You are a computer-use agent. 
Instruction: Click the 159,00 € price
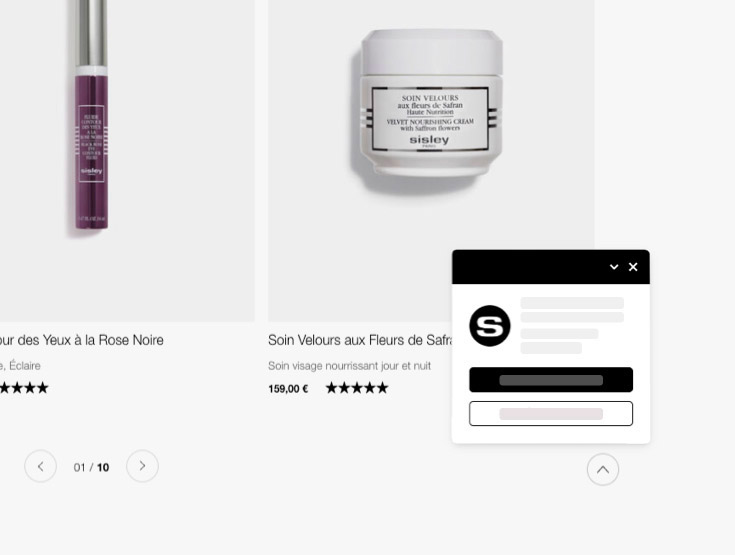[x=288, y=389]
